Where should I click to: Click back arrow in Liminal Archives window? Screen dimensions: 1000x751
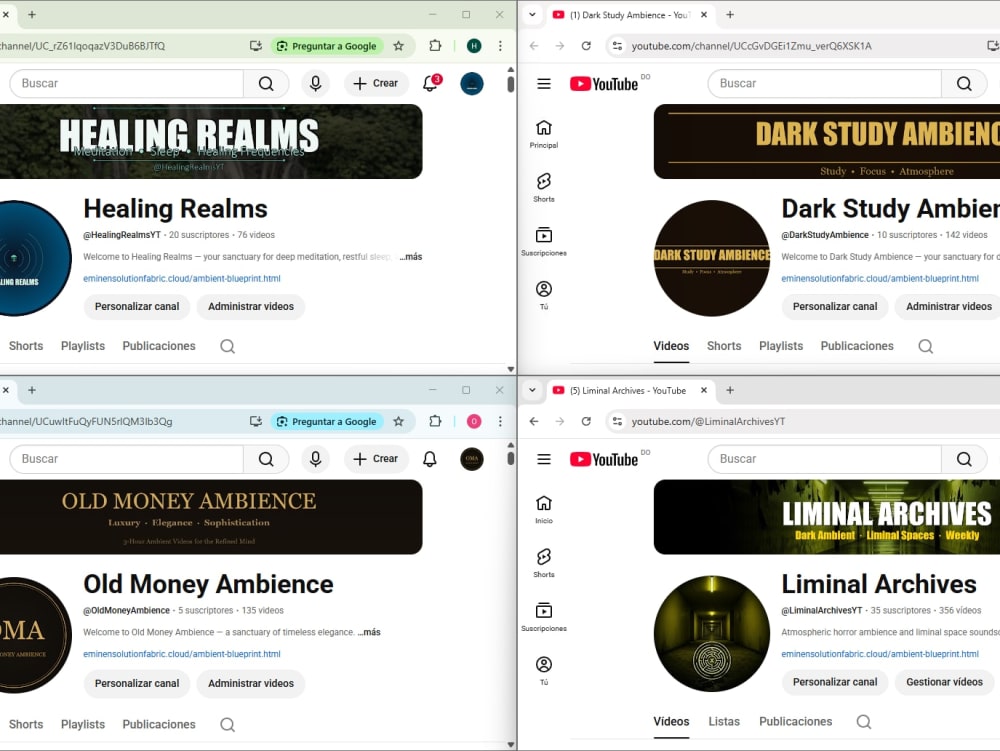tap(534, 421)
